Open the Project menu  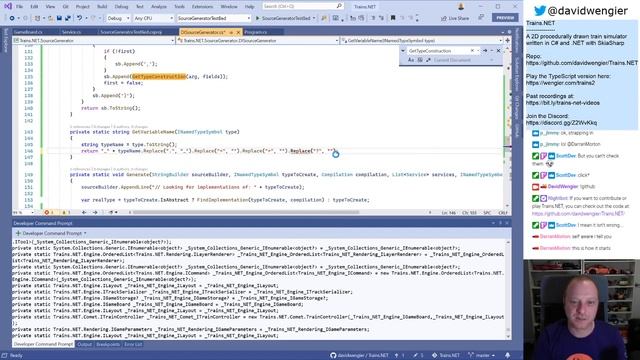pos(82,7)
